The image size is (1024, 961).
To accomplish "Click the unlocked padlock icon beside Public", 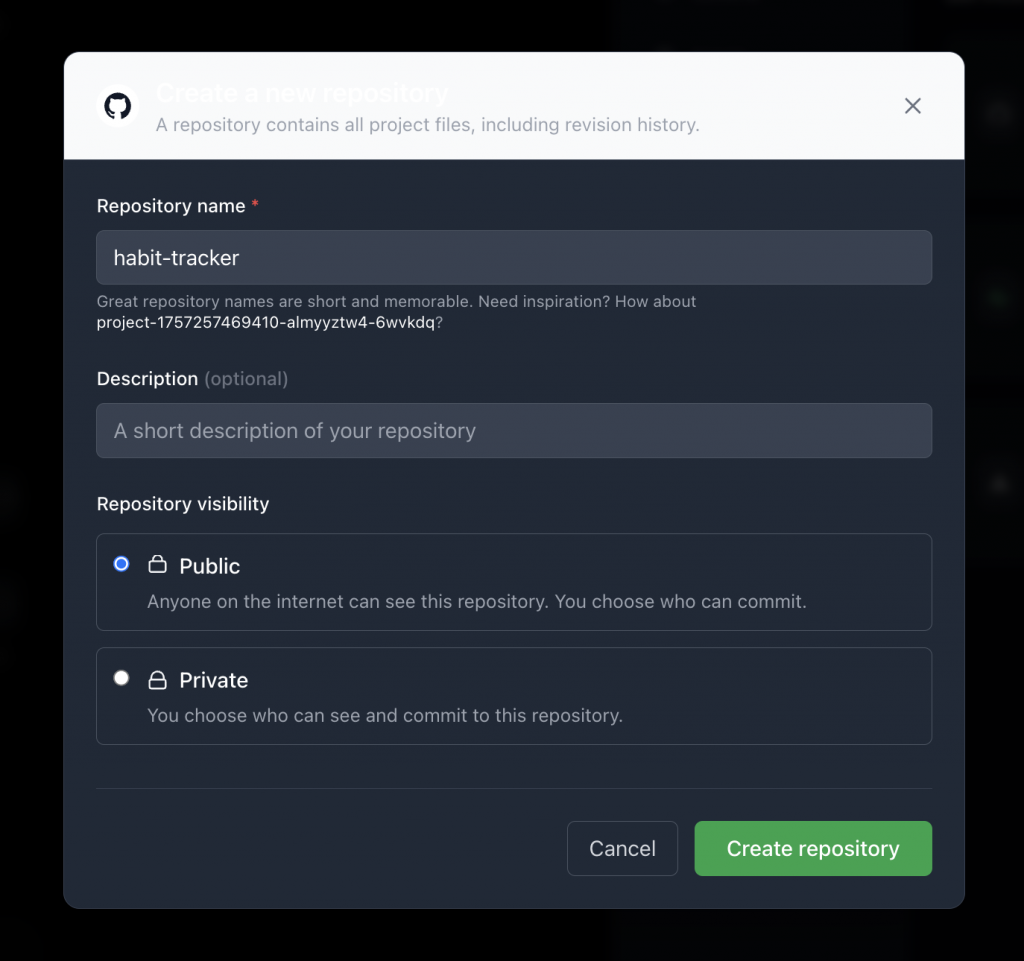I will point(157,565).
